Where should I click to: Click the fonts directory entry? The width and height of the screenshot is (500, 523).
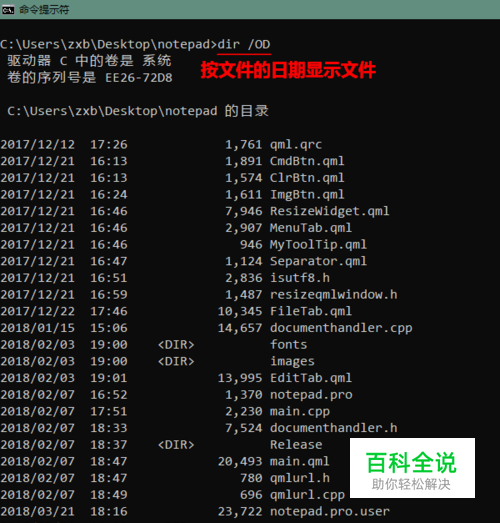pyautogui.click(x=289, y=345)
